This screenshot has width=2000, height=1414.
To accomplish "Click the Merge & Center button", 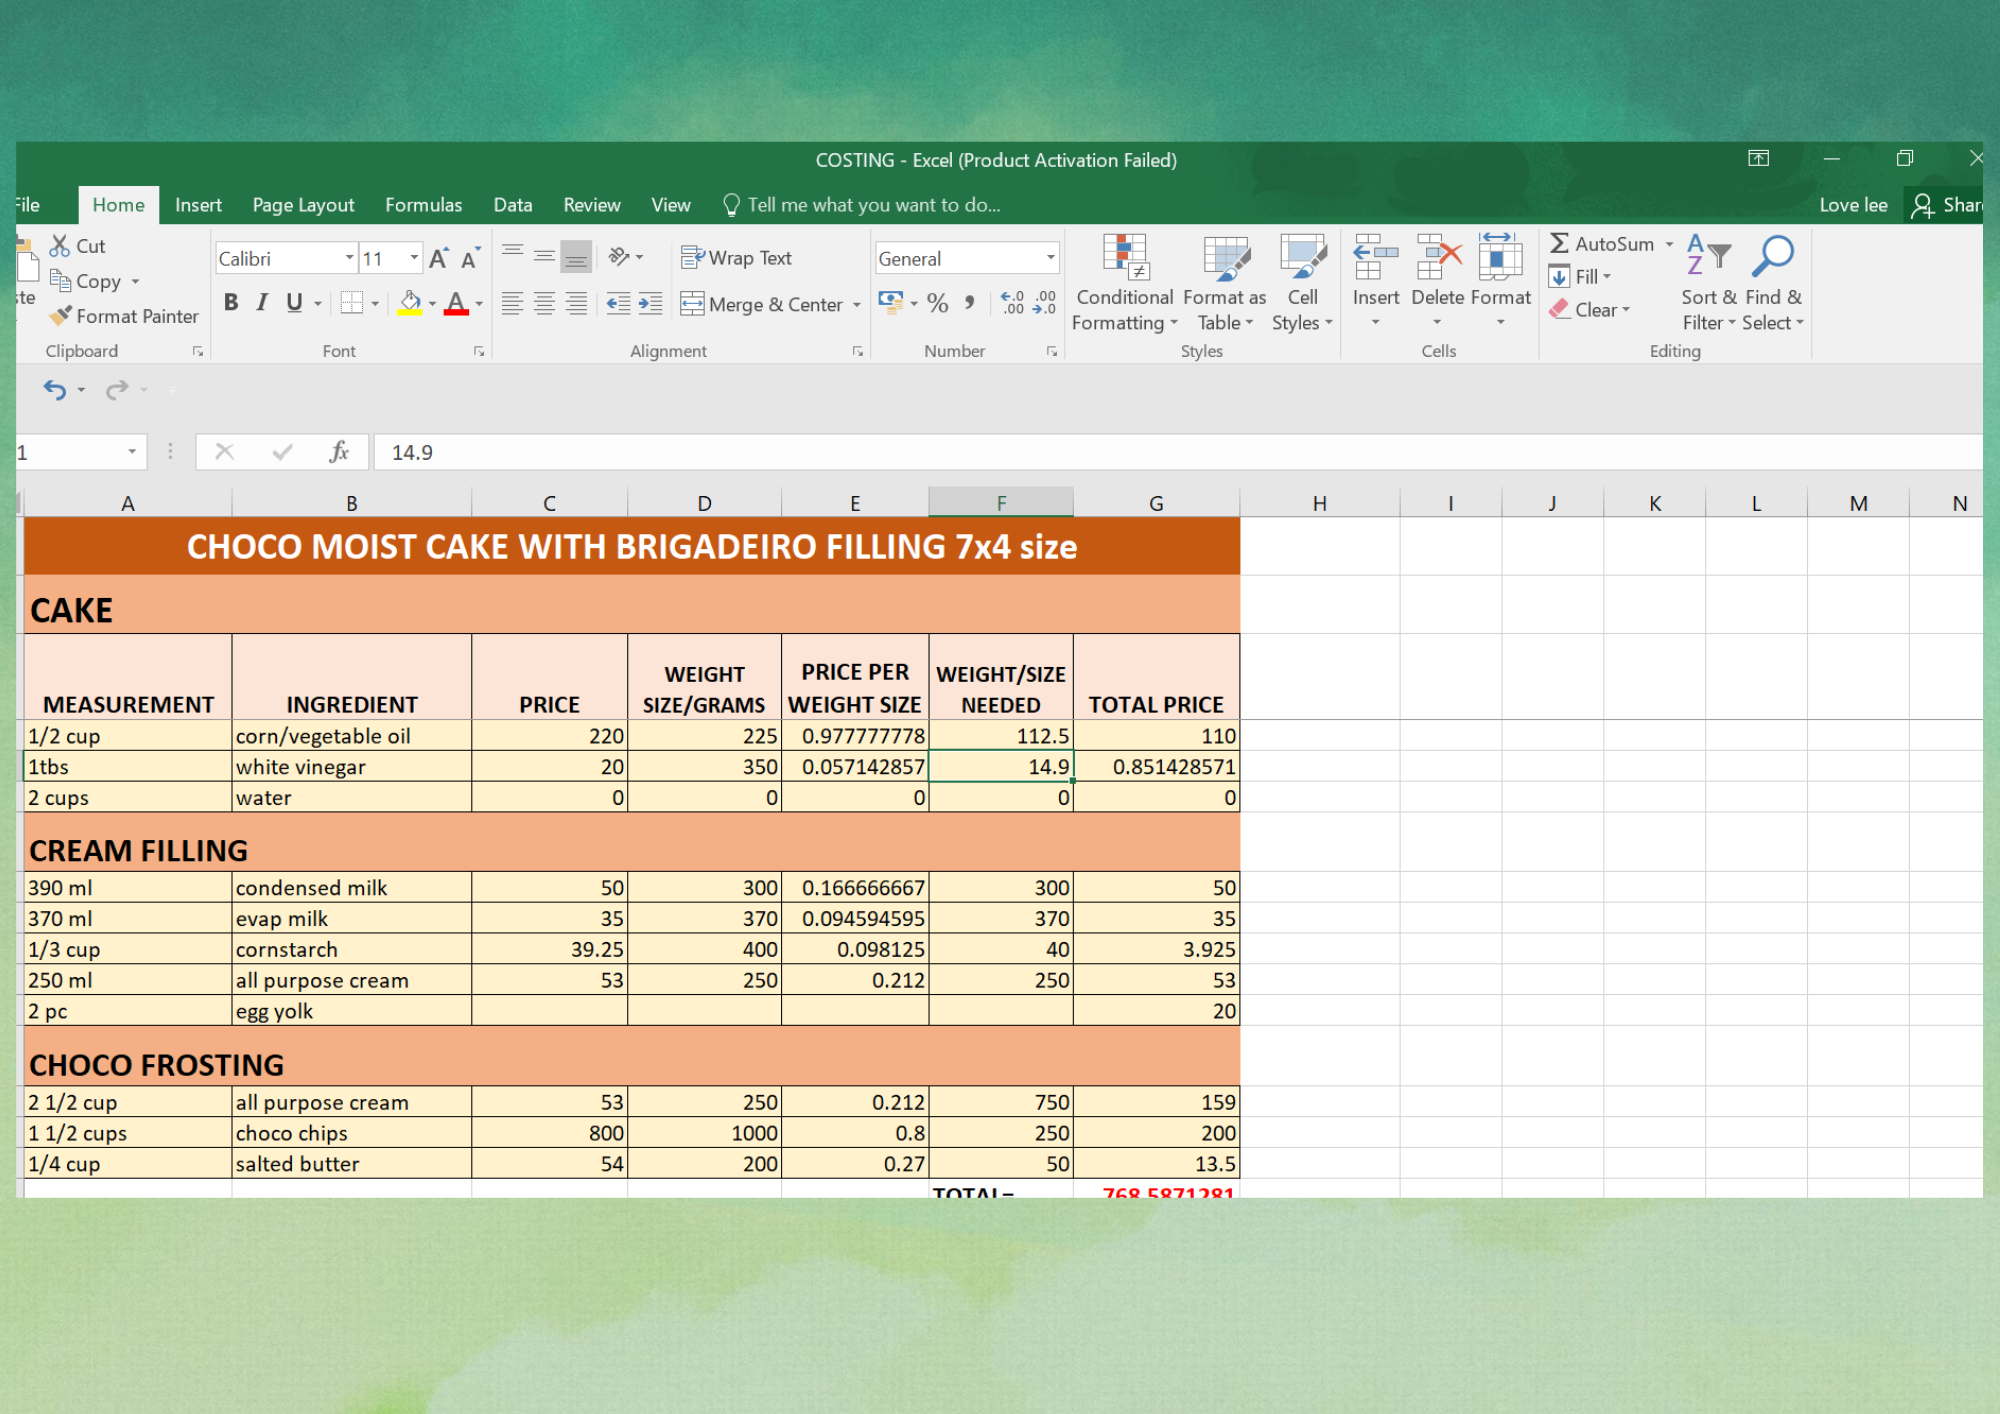I will [x=762, y=304].
